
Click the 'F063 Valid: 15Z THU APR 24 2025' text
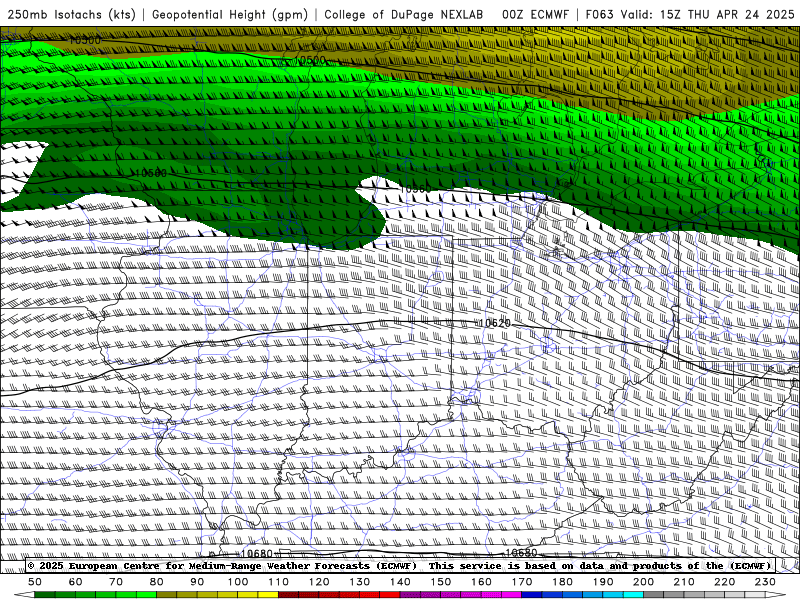click(690, 14)
